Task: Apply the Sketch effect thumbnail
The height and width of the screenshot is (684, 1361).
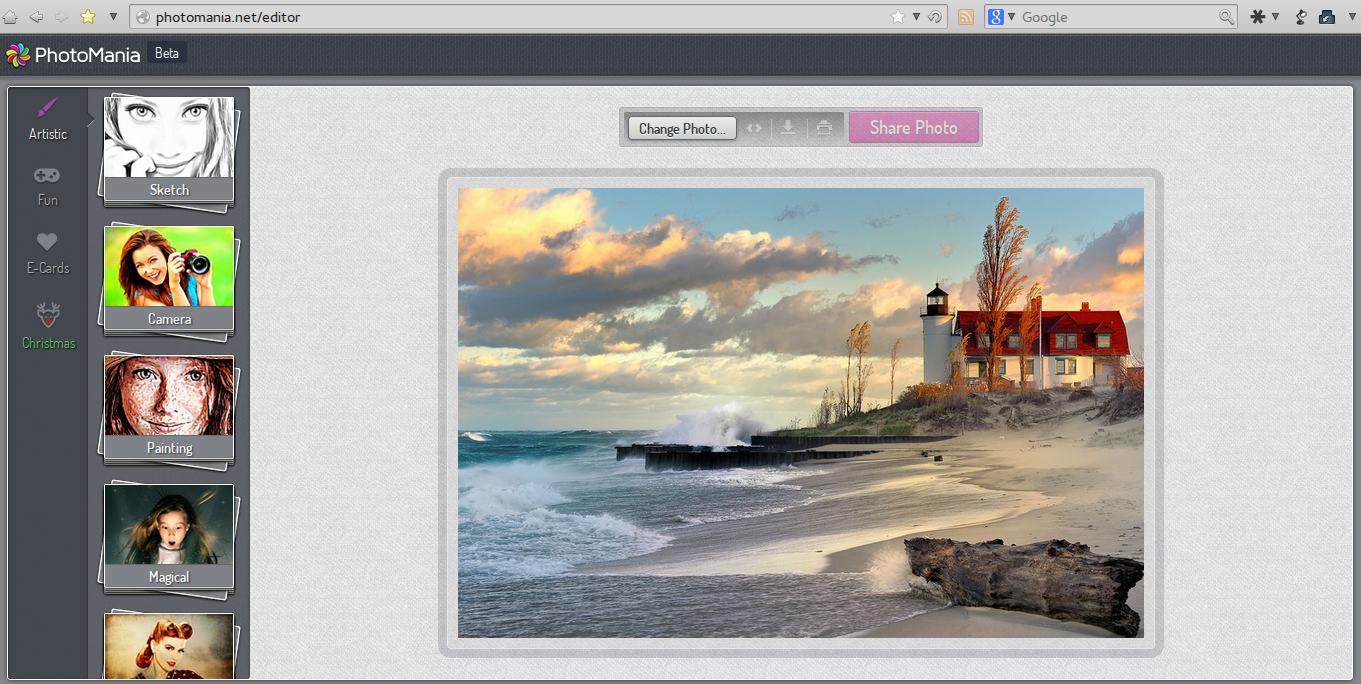Action: tap(169, 149)
